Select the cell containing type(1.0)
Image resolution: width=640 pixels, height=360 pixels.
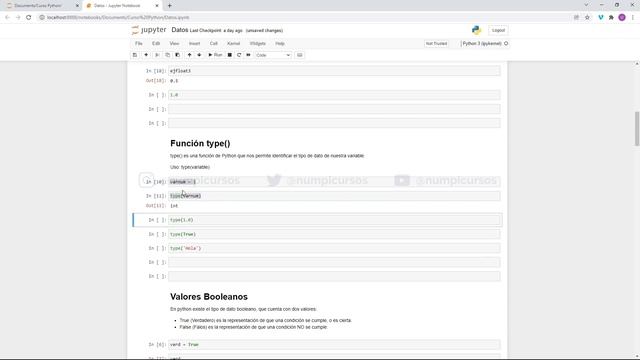334,220
